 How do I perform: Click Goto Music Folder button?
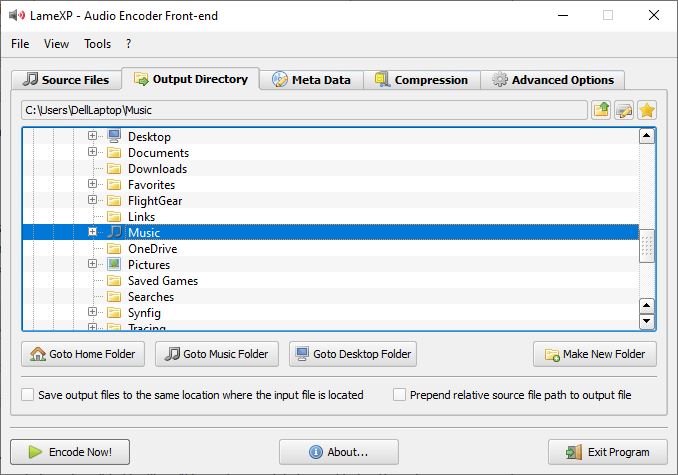[x=217, y=354]
